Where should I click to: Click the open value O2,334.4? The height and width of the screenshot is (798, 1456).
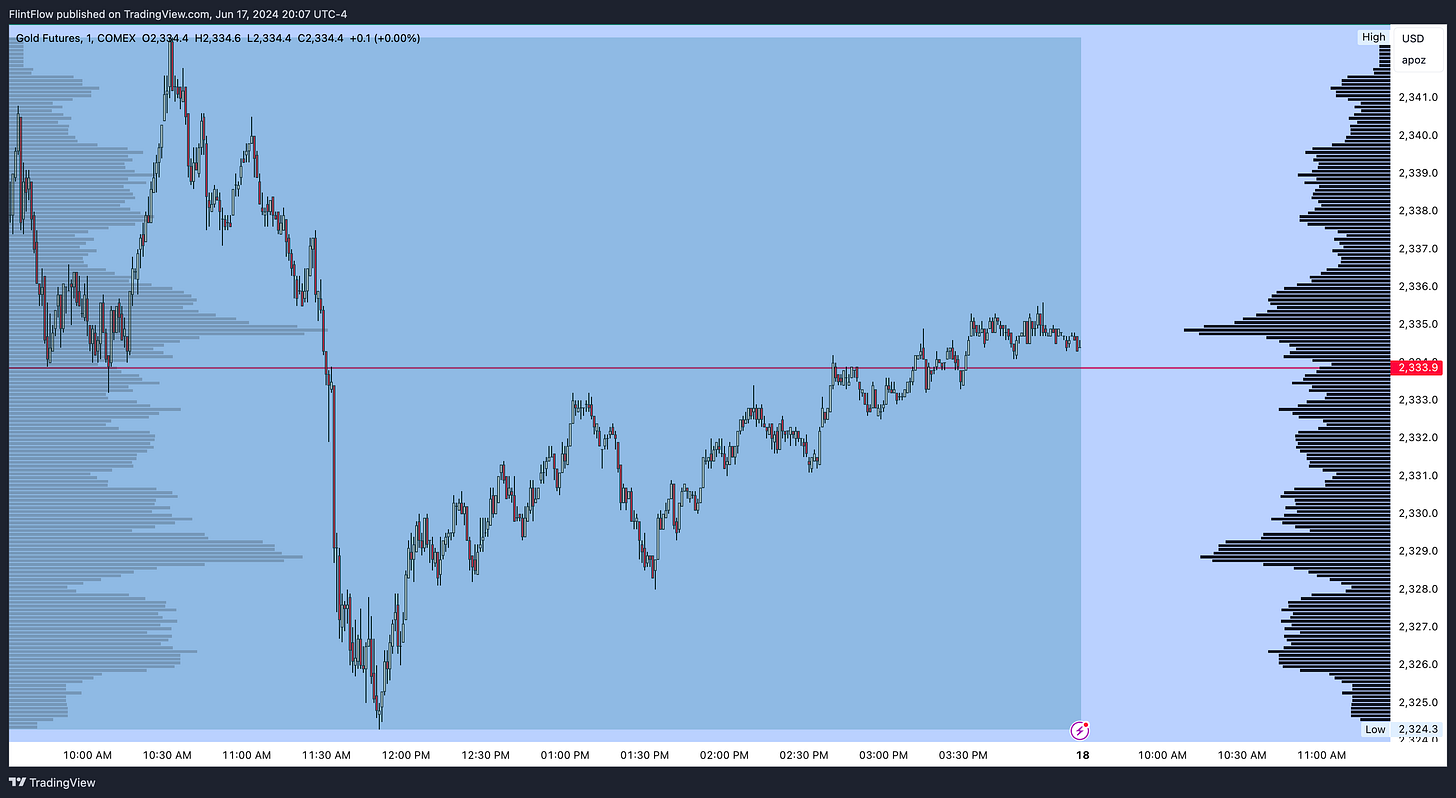(x=165, y=38)
